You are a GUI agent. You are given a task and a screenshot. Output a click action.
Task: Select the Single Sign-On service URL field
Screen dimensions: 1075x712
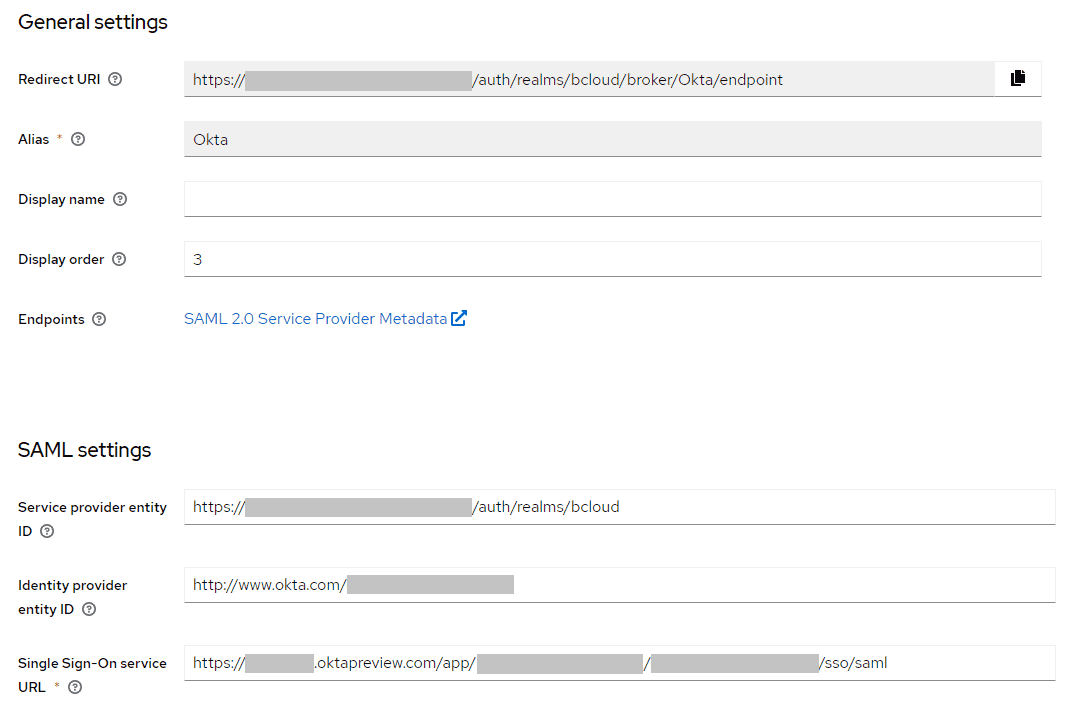click(x=960, y=663)
